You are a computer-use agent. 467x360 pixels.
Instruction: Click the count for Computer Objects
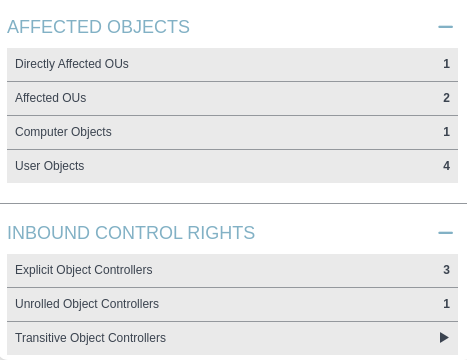coord(446,132)
